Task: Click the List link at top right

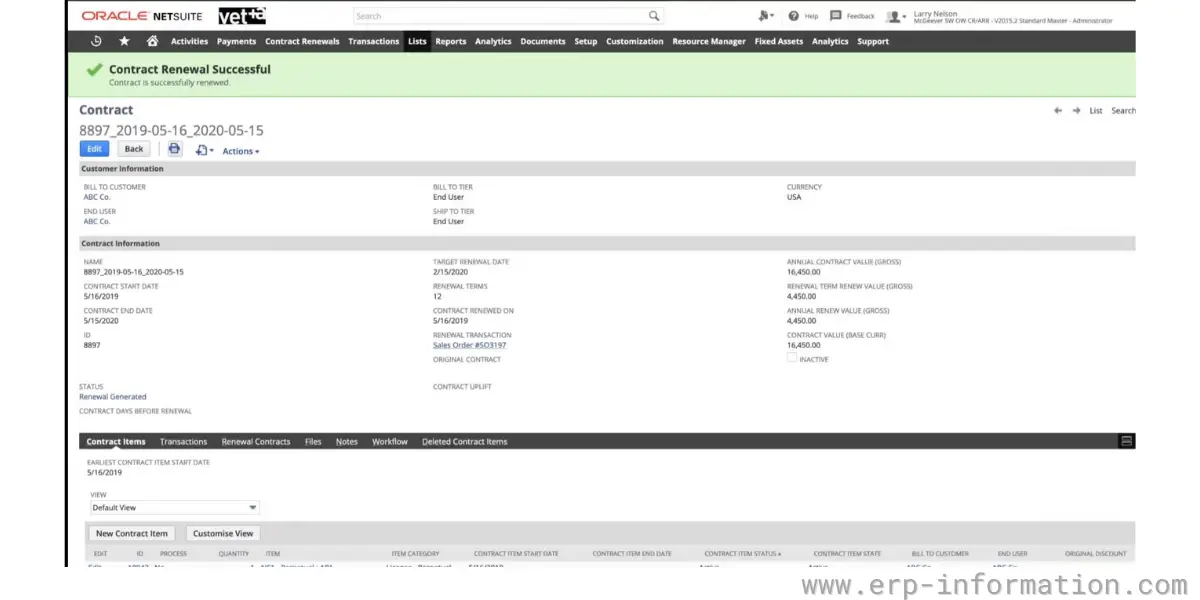Action: pyautogui.click(x=1096, y=111)
